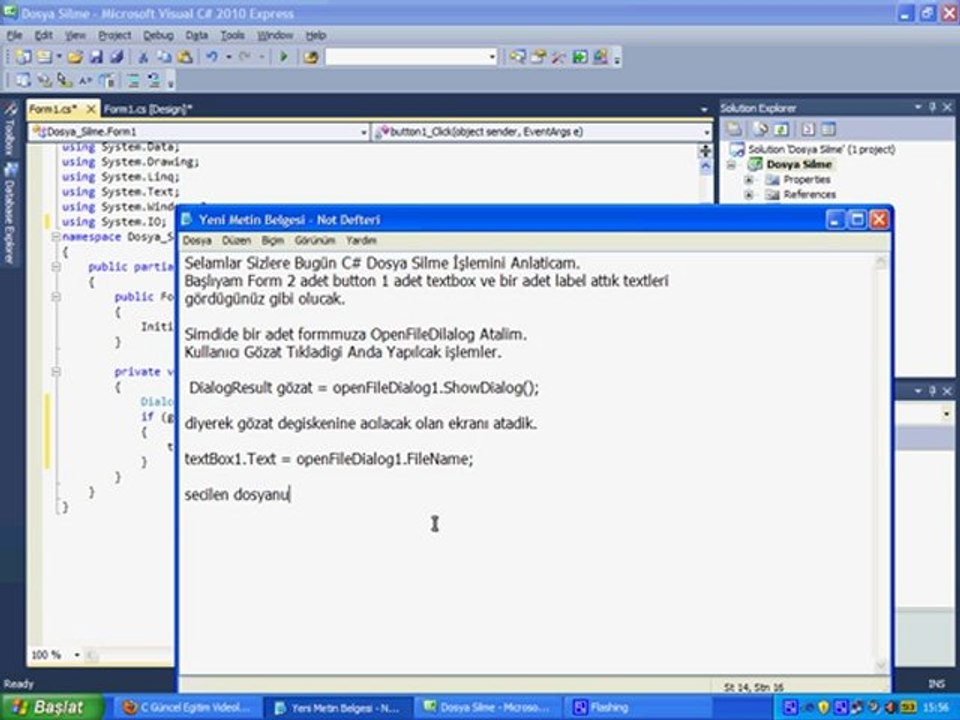This screenshot has width=960, height=720.
Task: Click Solution Explorer Refresh icon
Action: tap(781, 129)
